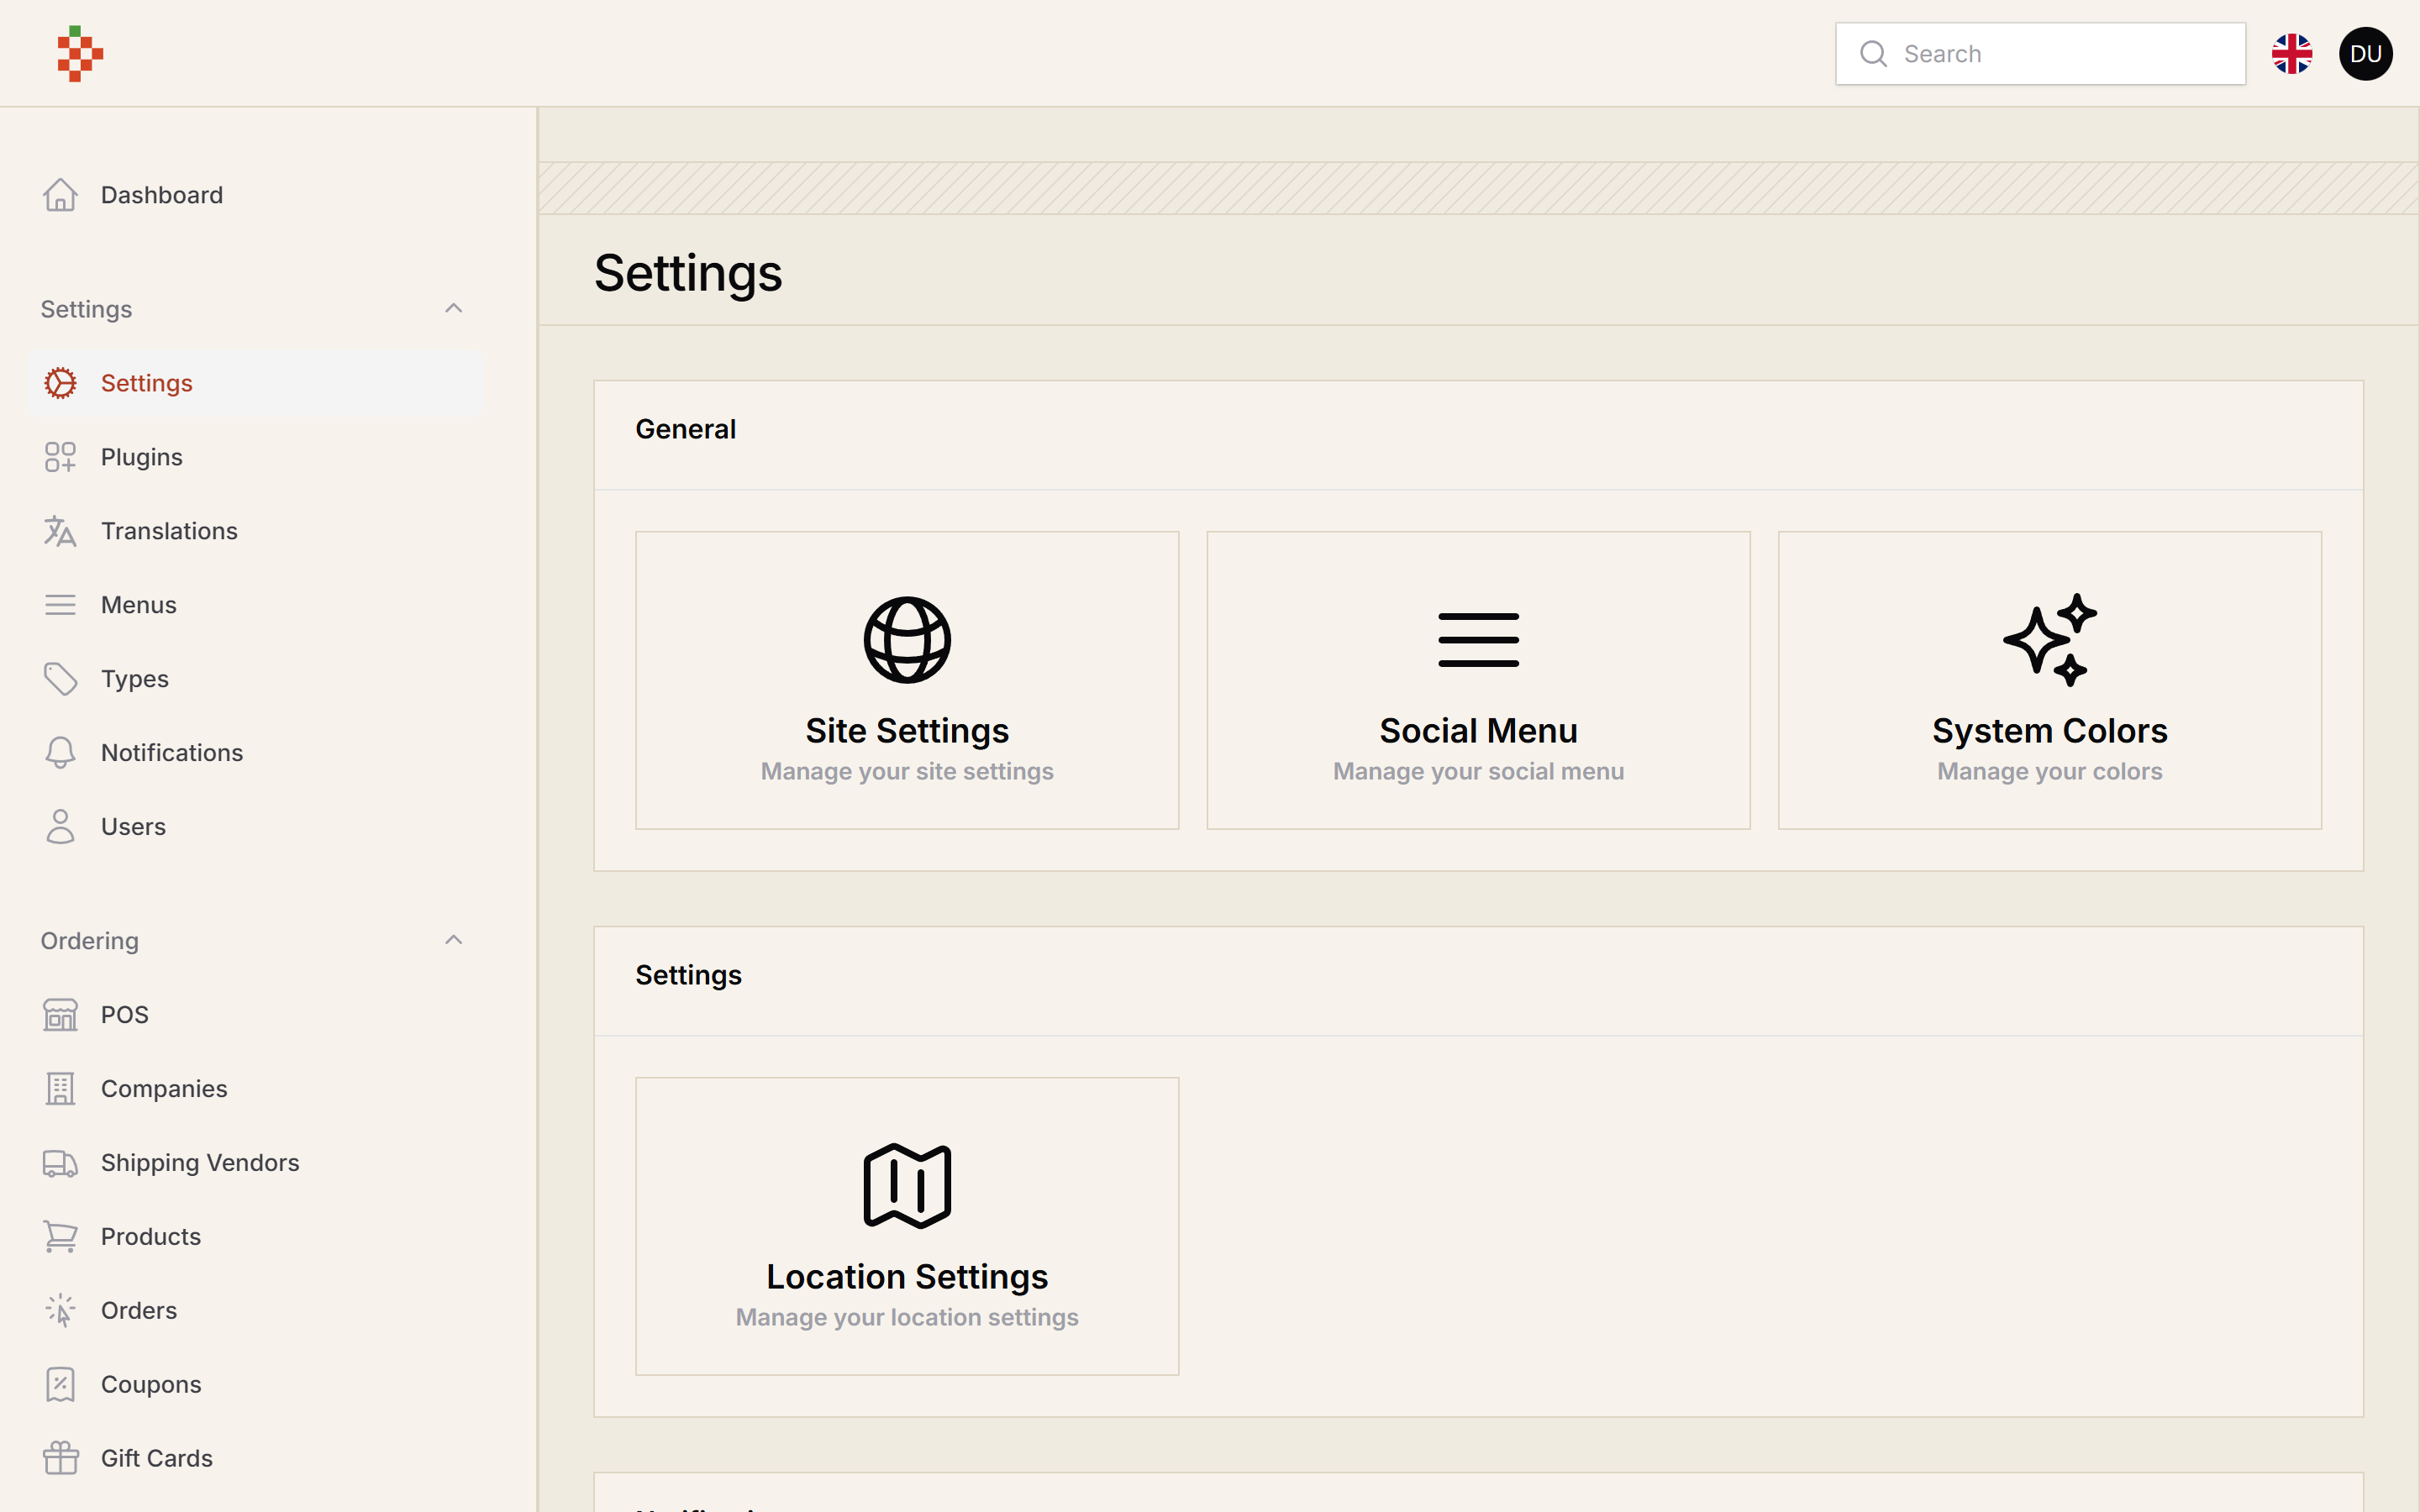
Task: Click the Users person icon
Action: tap(60, 827)
